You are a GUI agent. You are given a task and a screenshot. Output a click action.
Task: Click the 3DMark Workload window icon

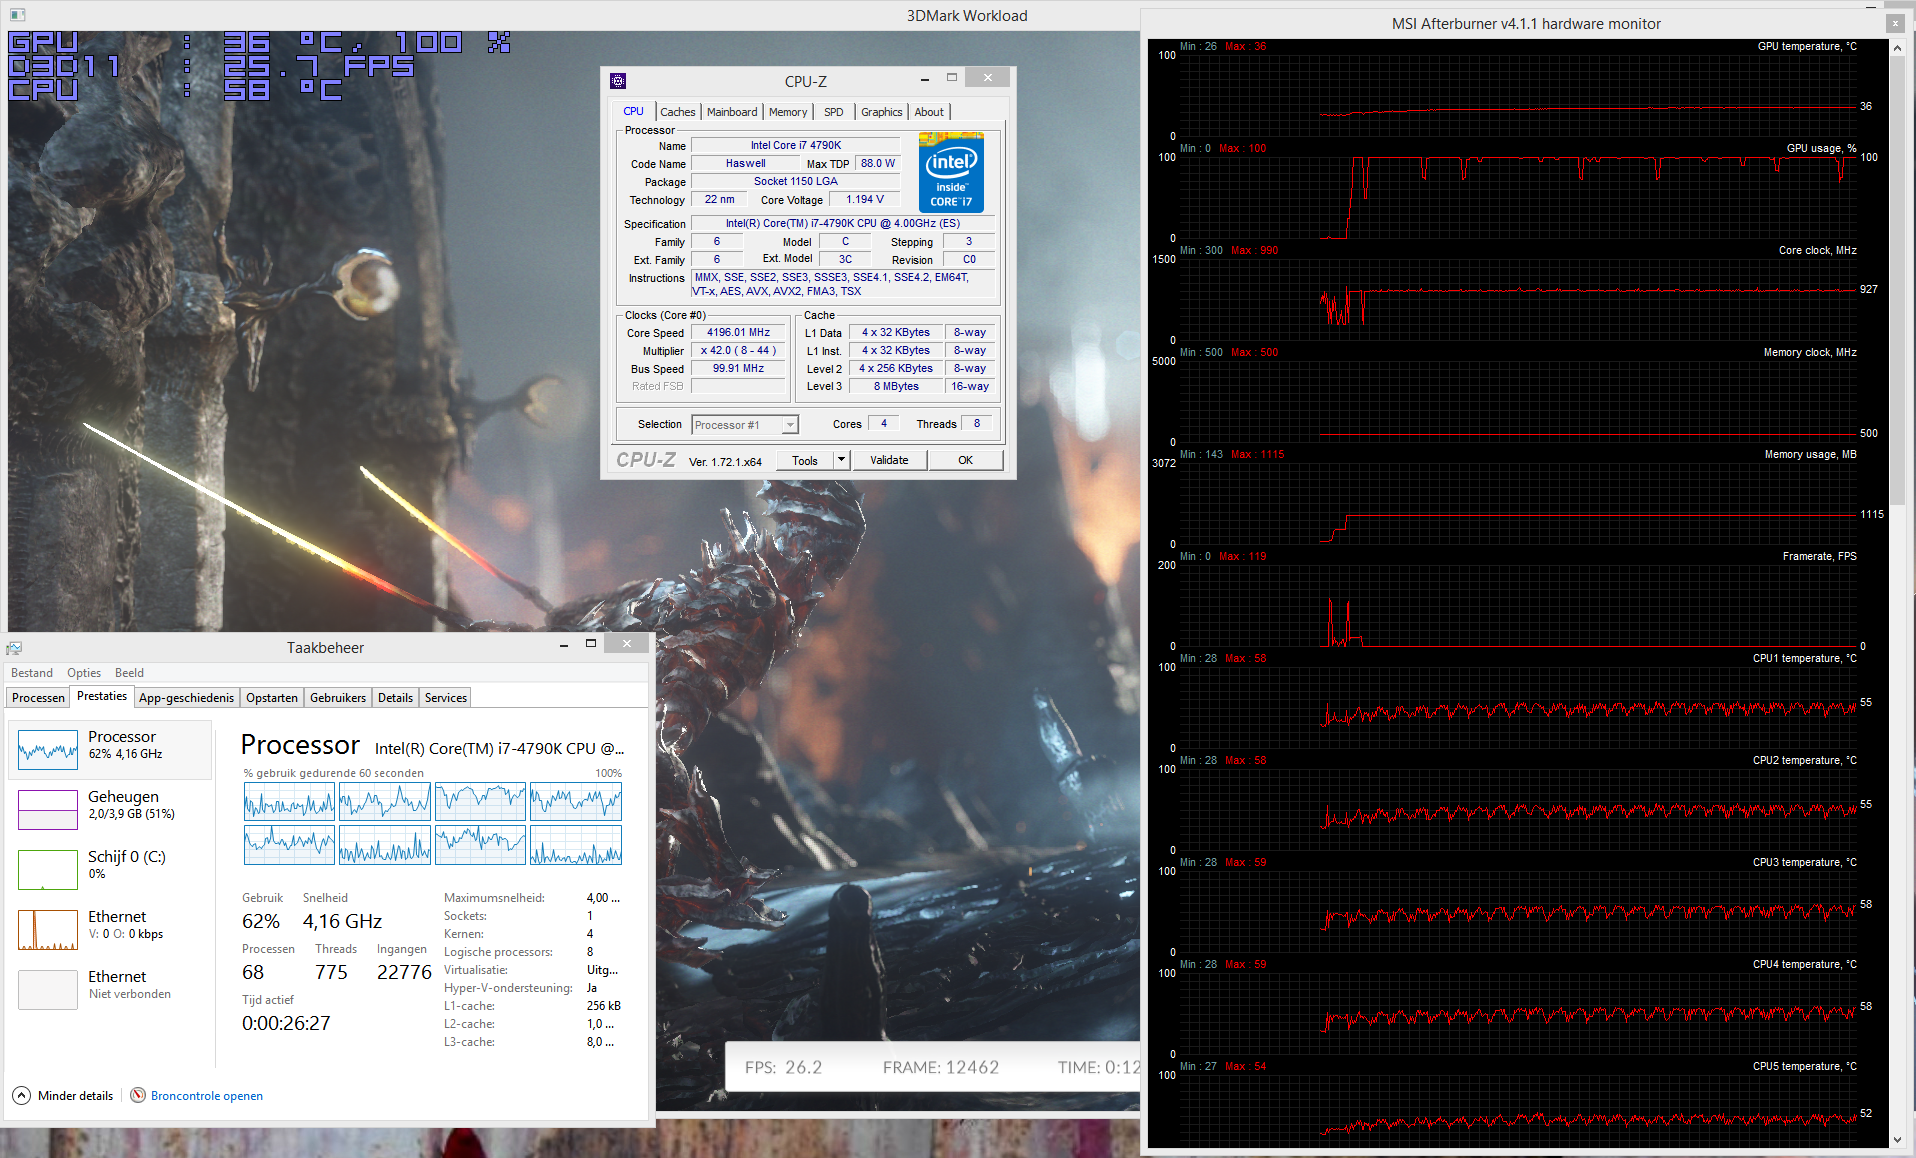click(17, 15)
